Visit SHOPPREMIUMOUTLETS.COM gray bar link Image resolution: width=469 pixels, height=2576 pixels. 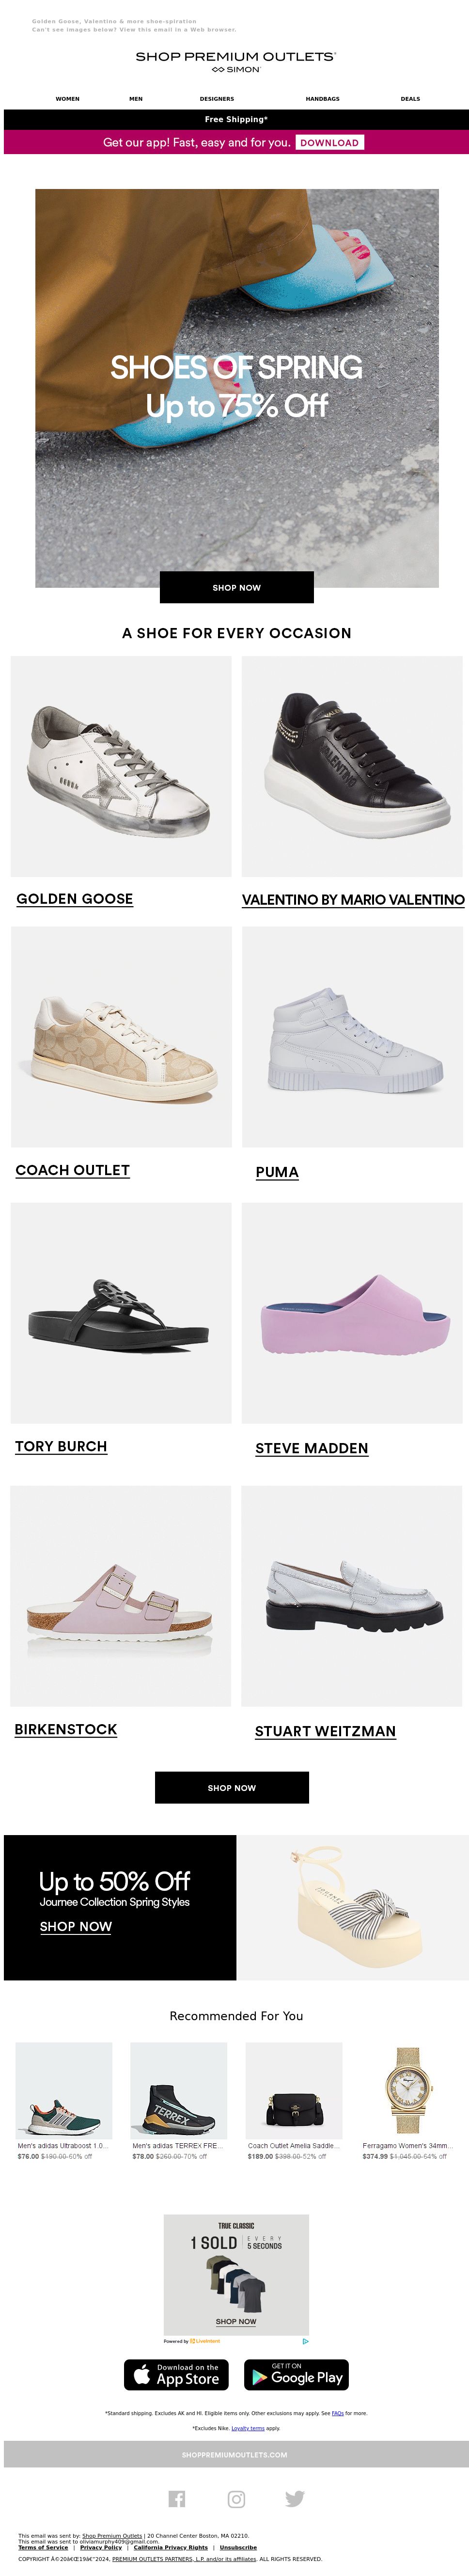click(x=236, y=2453)
